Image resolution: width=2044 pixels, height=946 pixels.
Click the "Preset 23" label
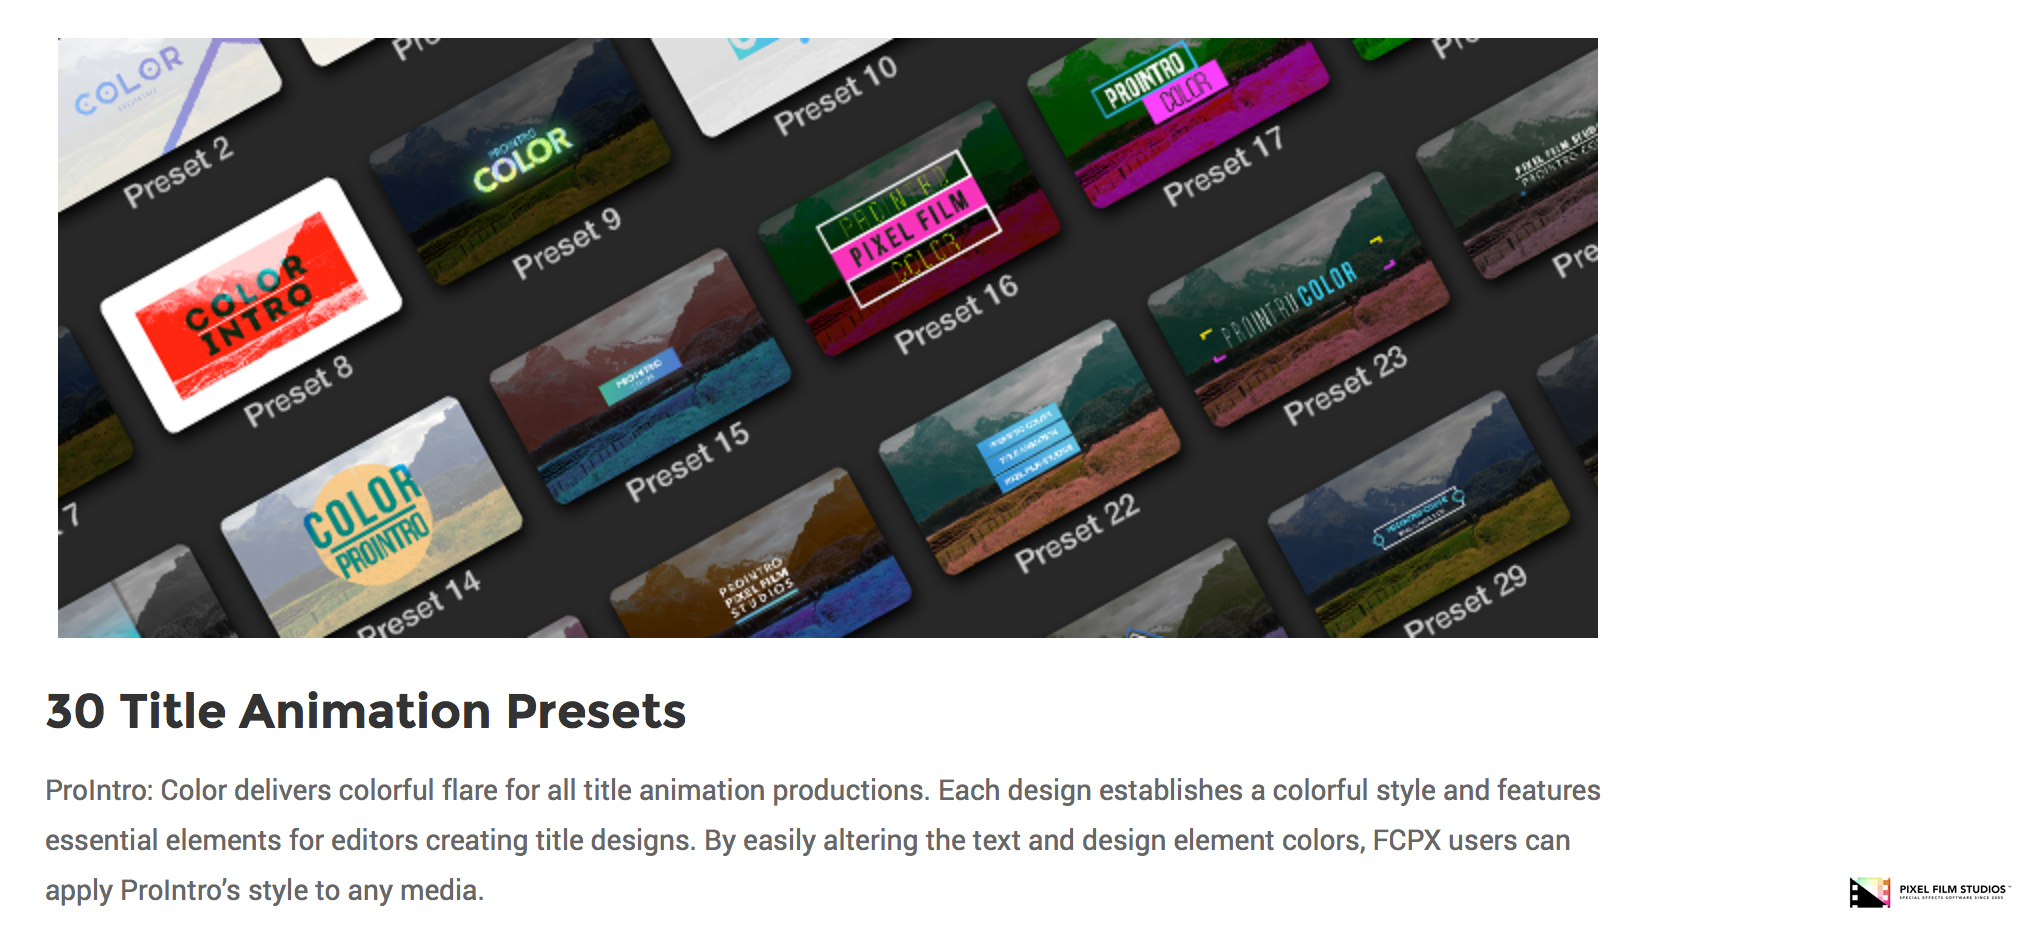[1345, 385]
